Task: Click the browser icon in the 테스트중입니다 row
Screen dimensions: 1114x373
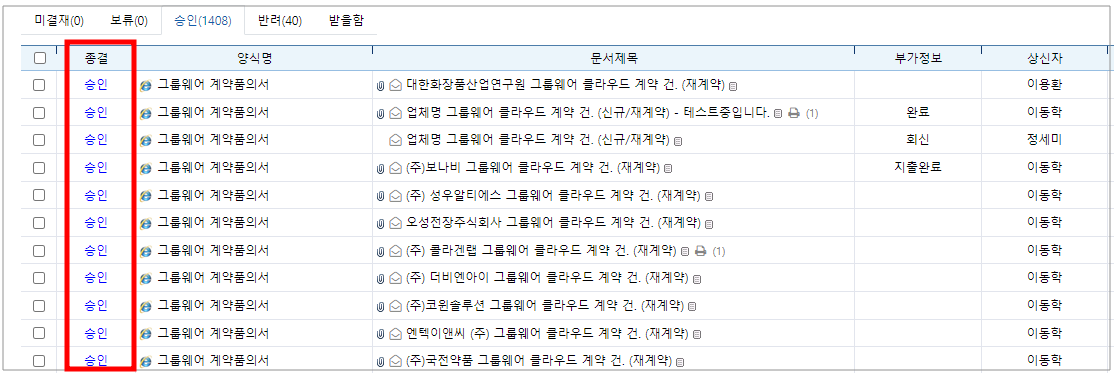Action: (x=146, y=113)
